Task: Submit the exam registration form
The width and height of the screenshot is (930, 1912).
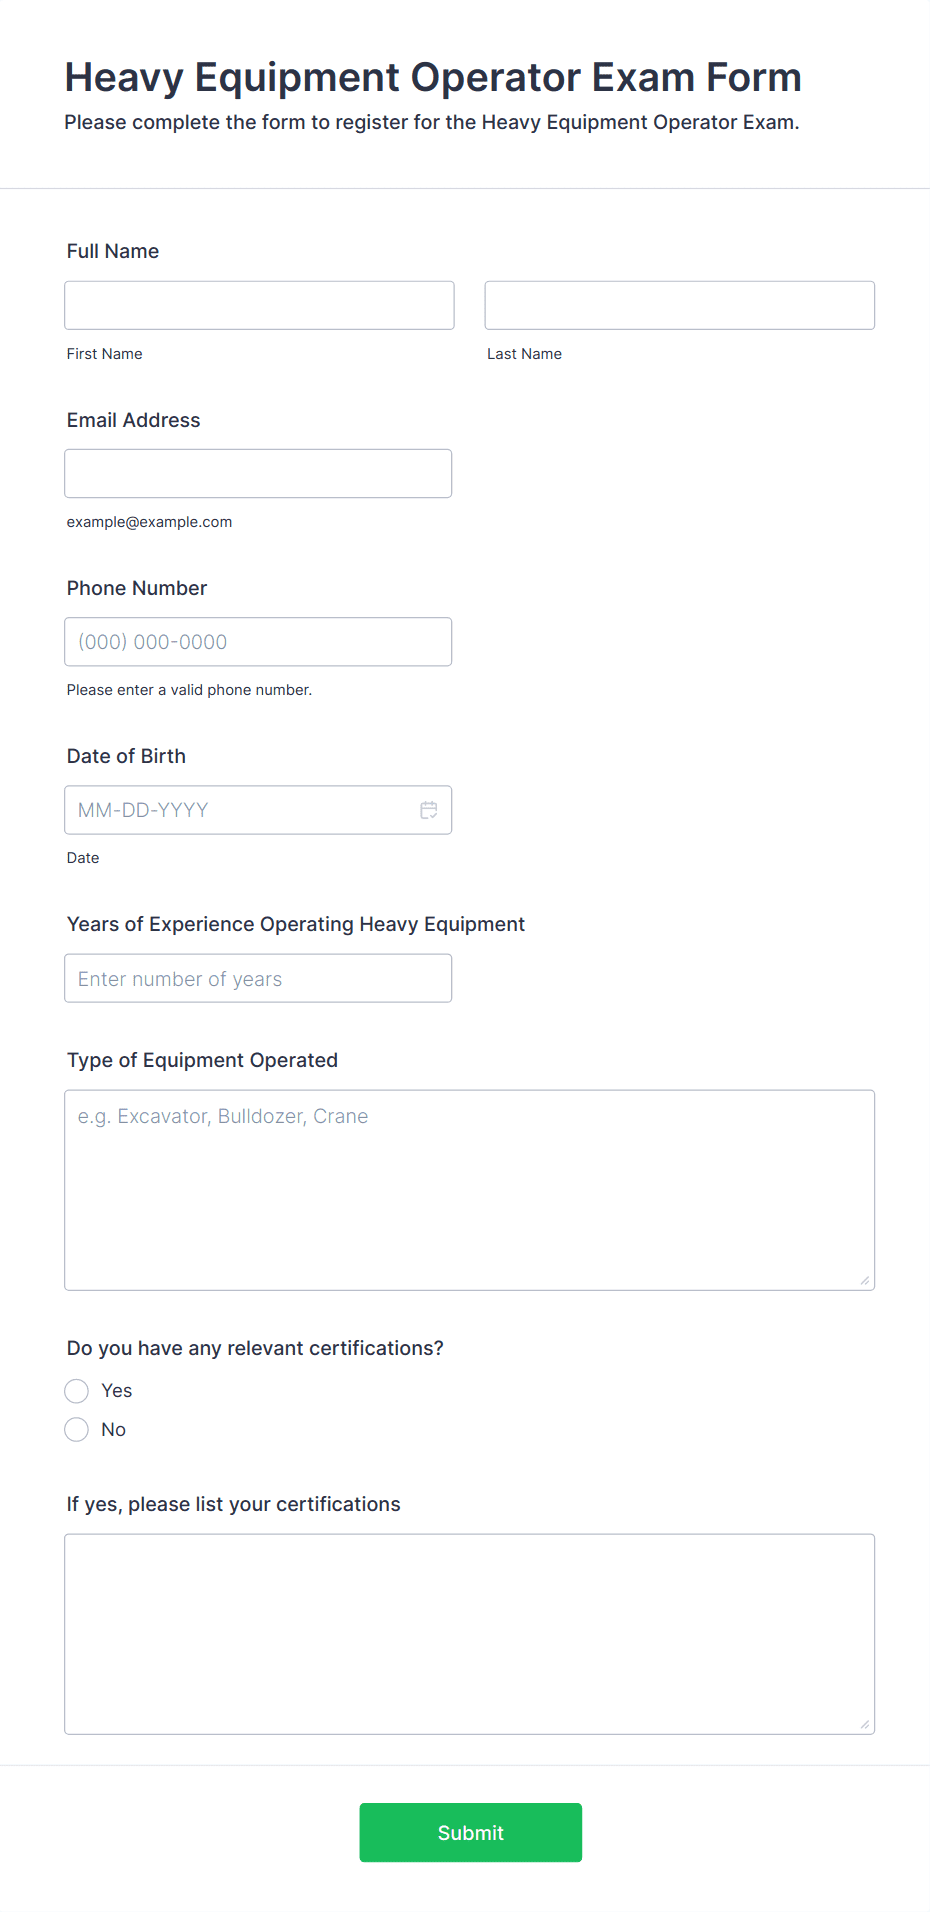Action: pyautogui.click(x=470, y=1832)
